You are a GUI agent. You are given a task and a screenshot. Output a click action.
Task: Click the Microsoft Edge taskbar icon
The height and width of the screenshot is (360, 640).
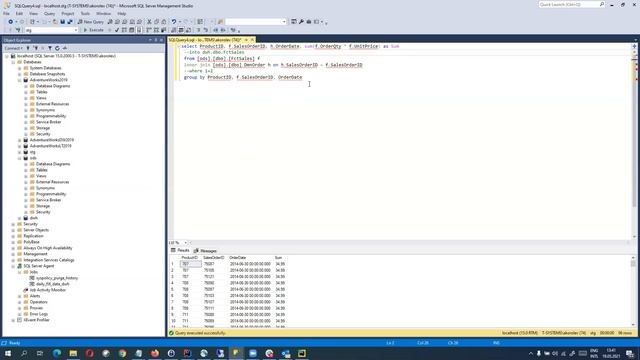click(x=57, y=353)
